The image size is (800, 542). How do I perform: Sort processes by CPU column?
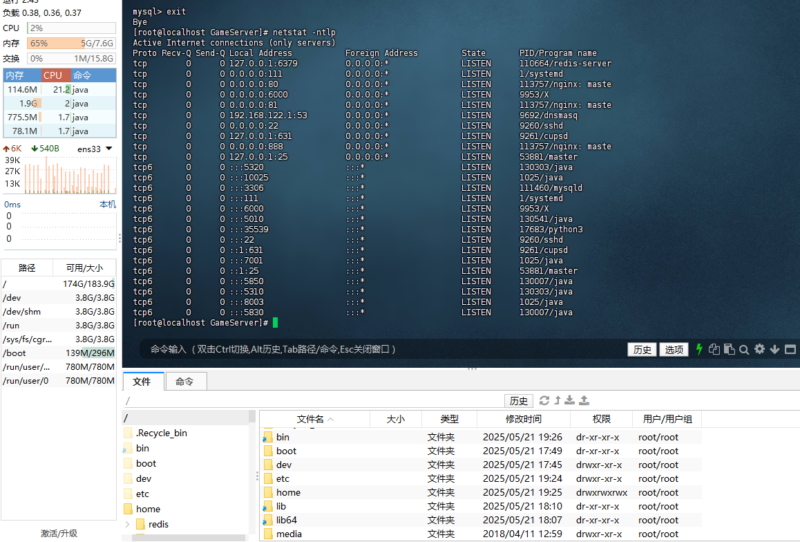(x=52, y=75)
